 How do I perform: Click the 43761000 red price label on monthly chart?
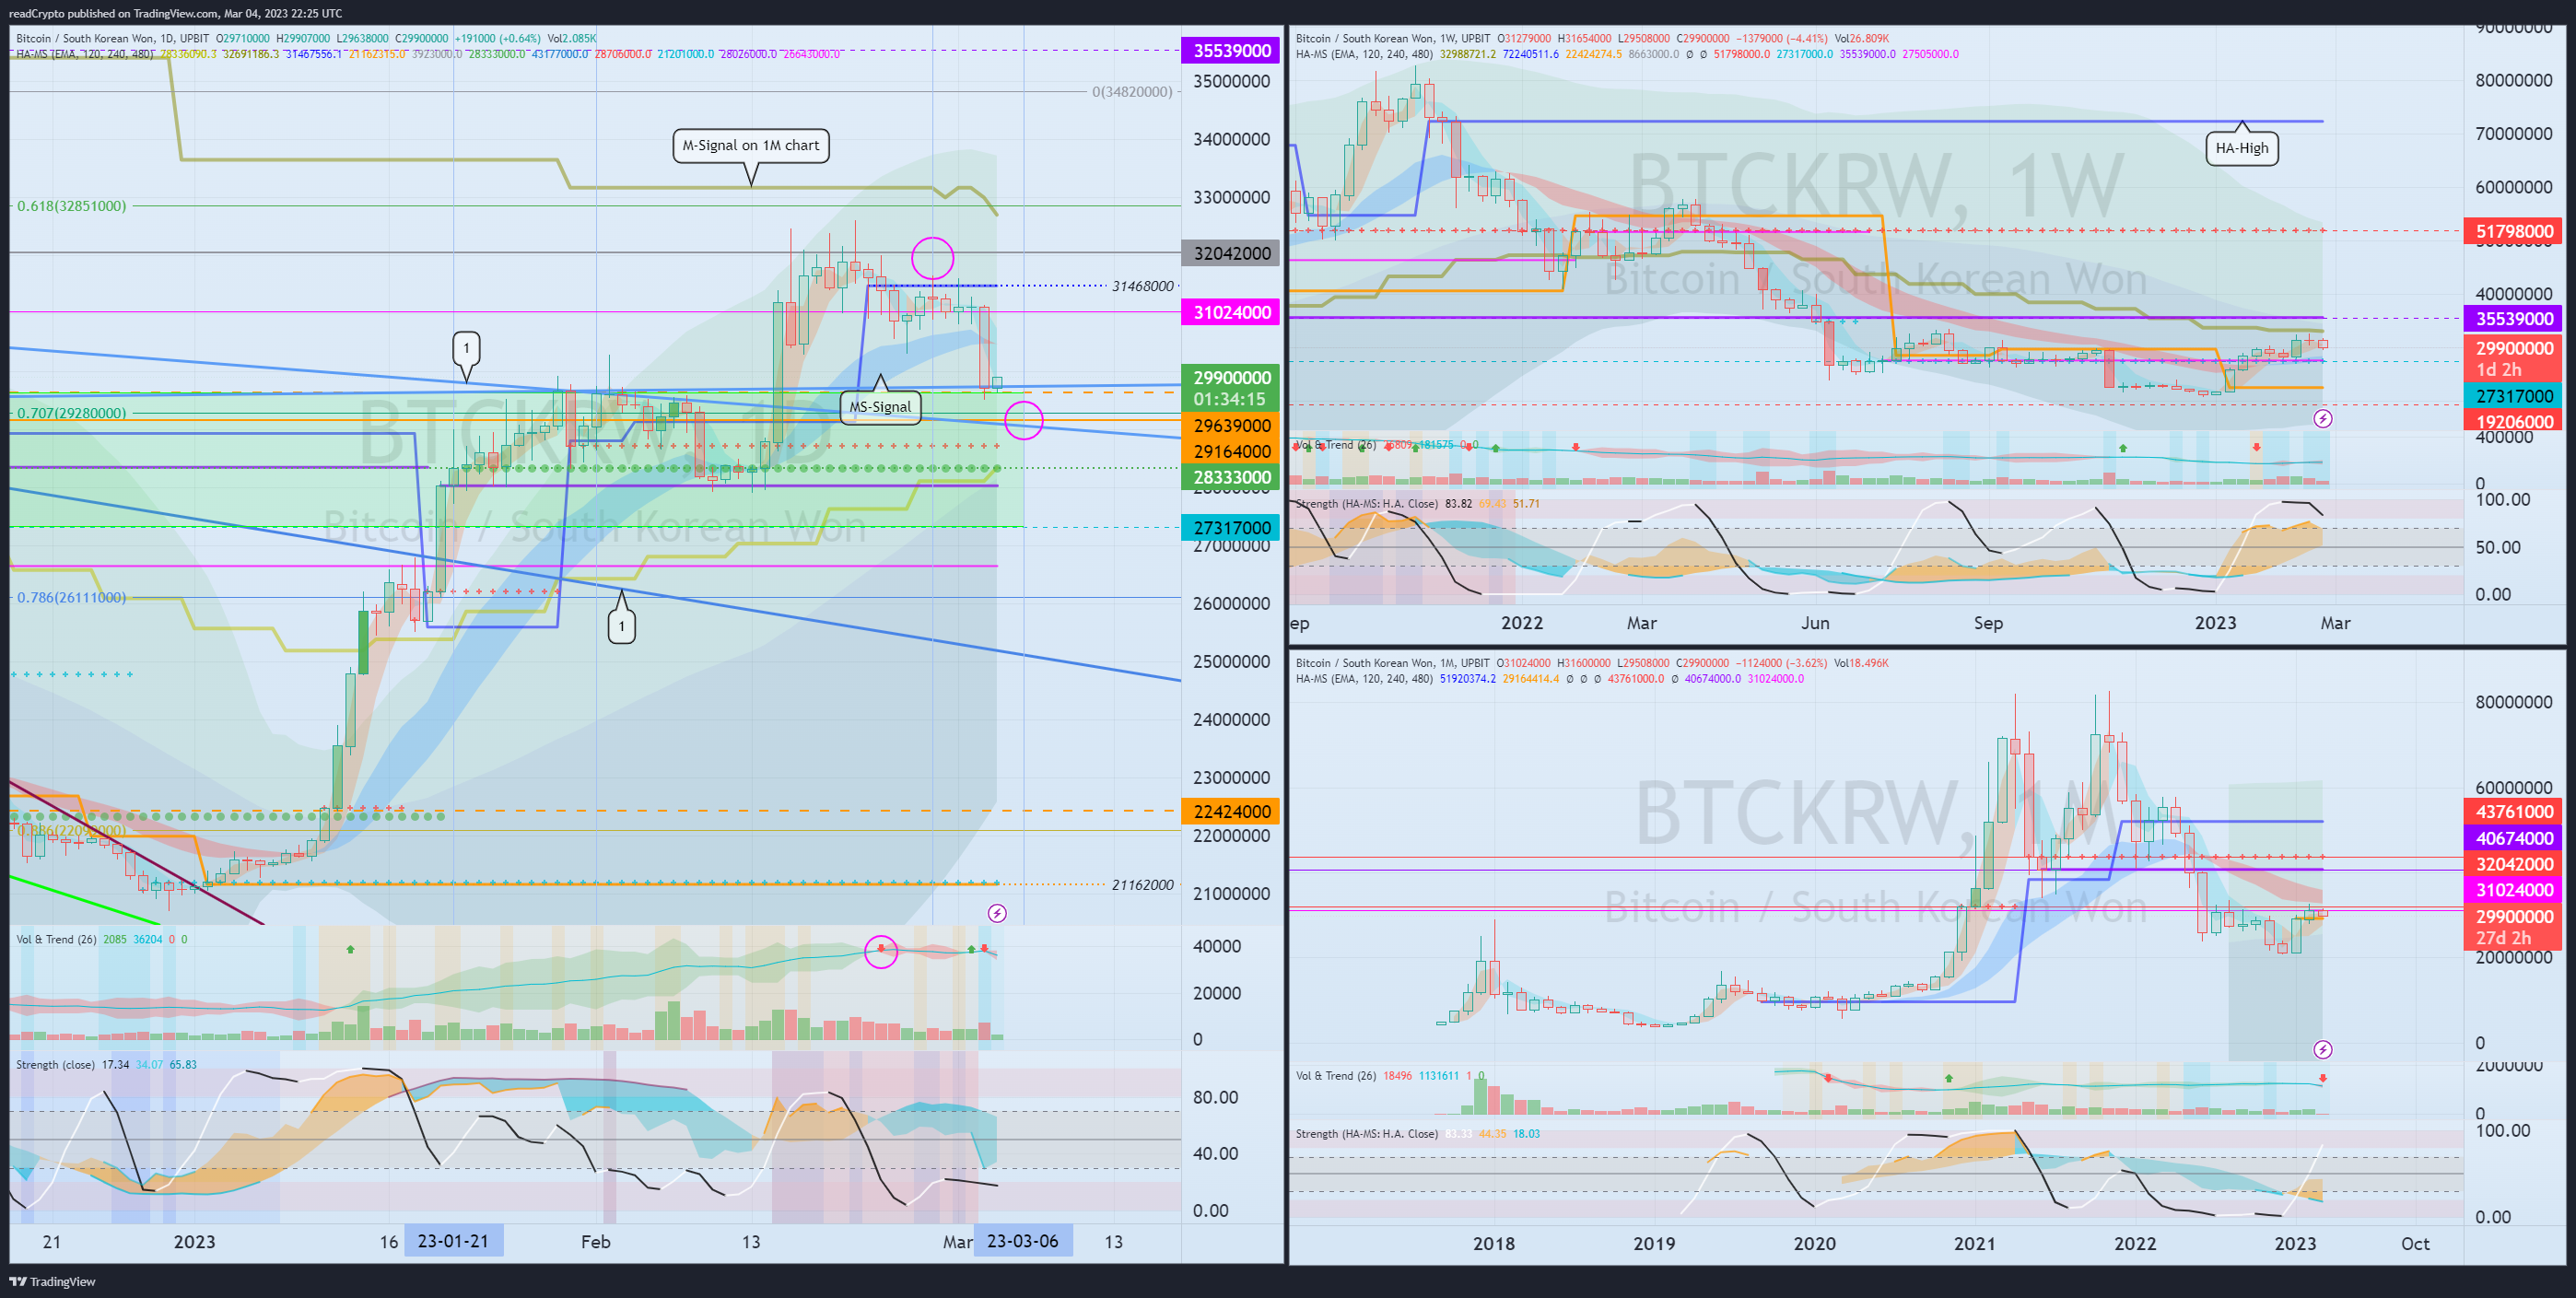point(2513,812)
